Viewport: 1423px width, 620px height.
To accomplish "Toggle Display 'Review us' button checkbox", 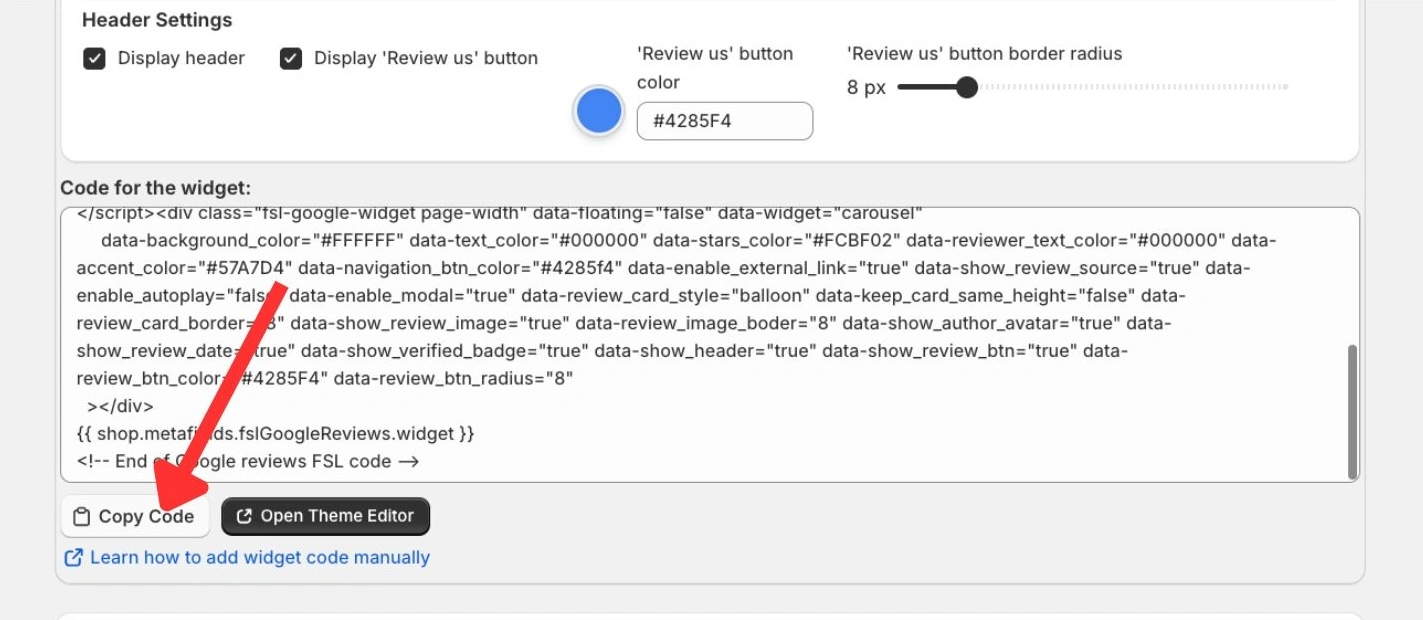I will coord(291,59).
